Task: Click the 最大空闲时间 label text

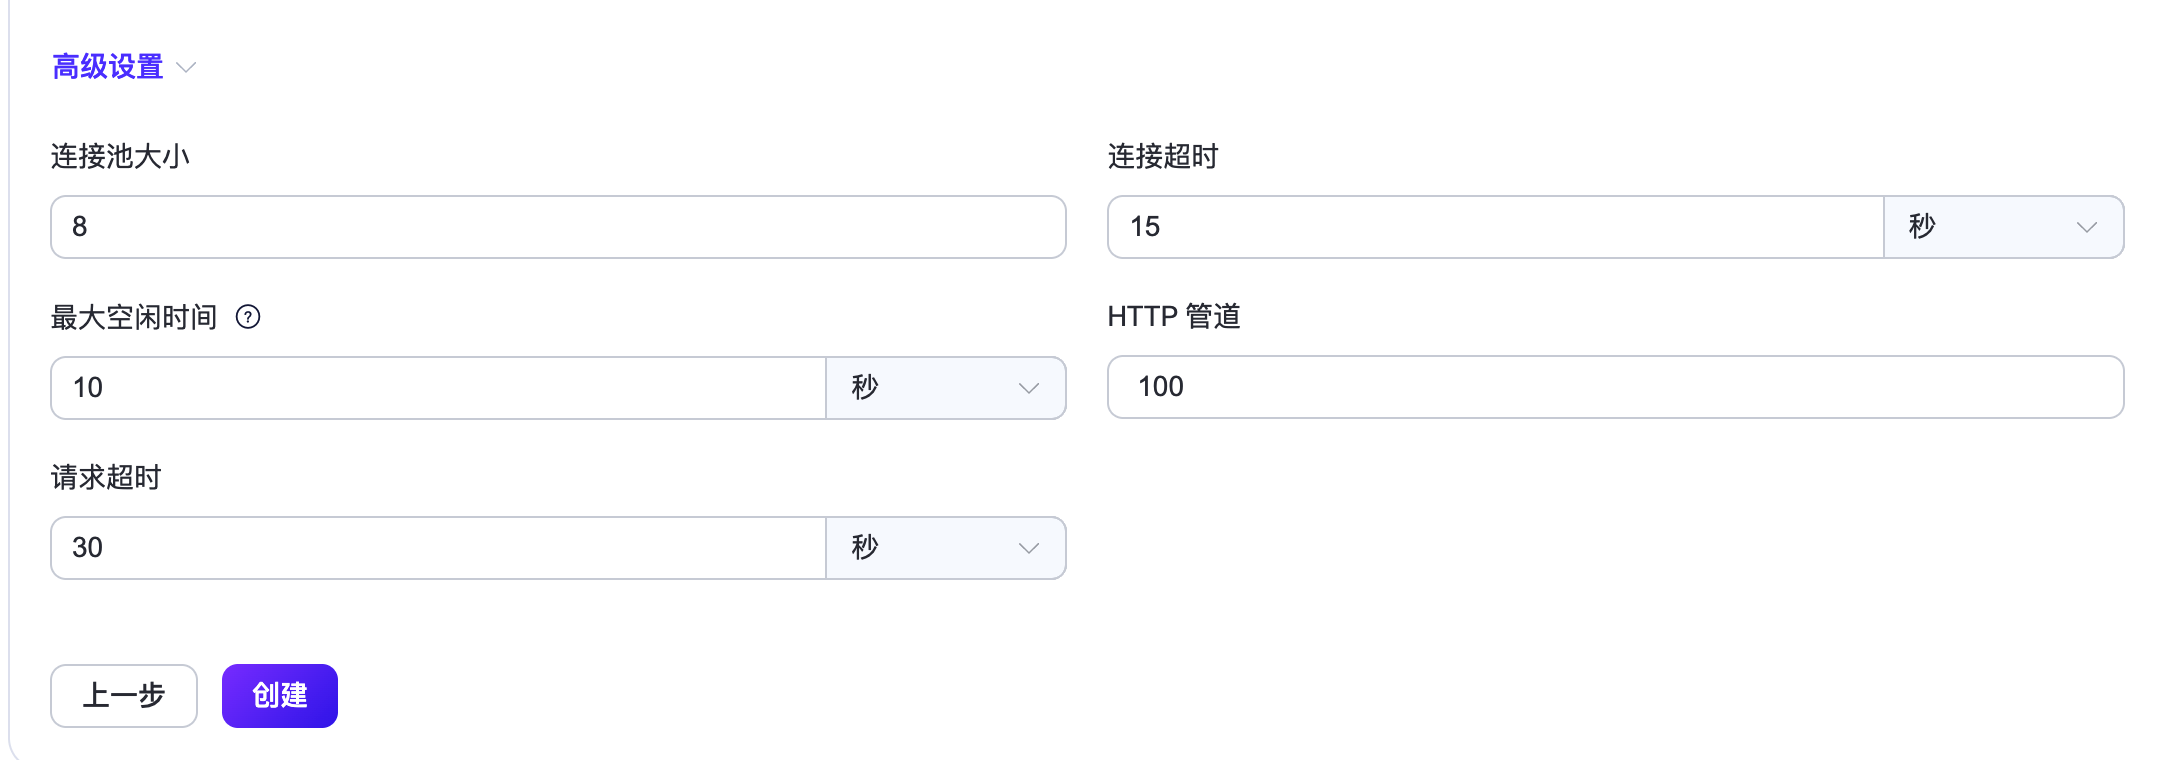Action: point(134,317)
